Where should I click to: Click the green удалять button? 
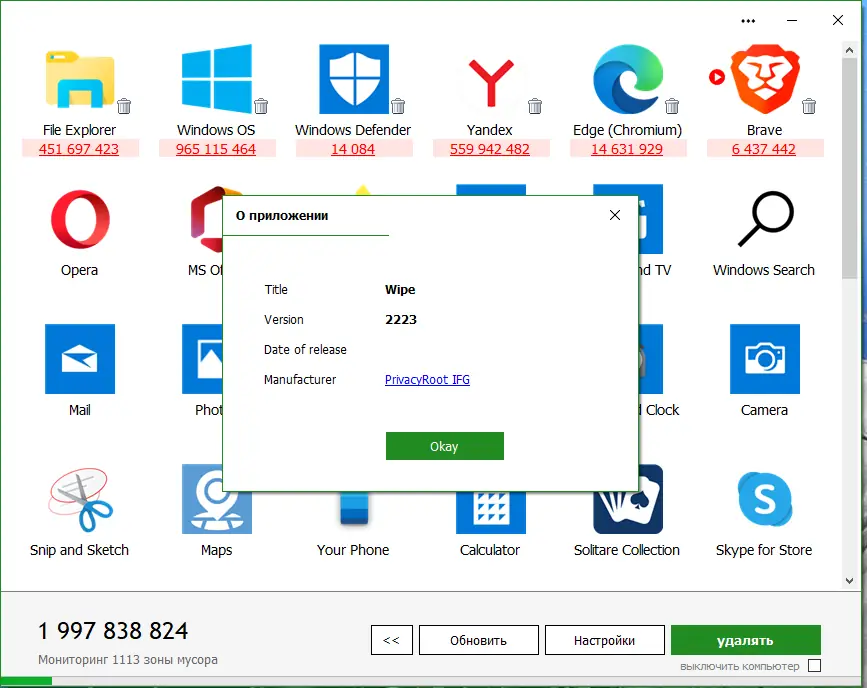(x=745, y=640)
